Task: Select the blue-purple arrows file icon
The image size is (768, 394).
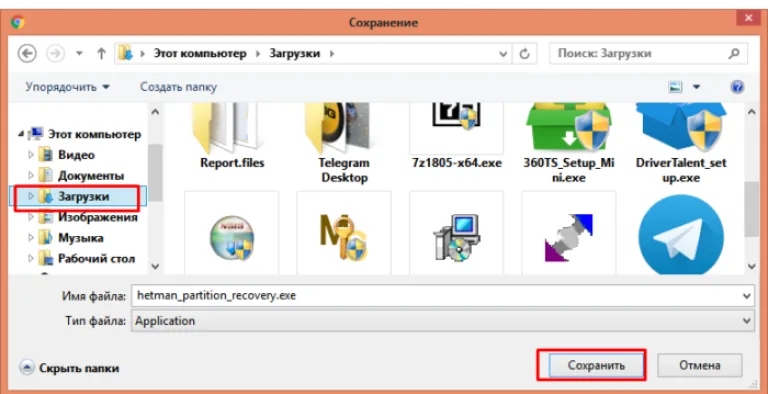Action: (x=569, y=238)
